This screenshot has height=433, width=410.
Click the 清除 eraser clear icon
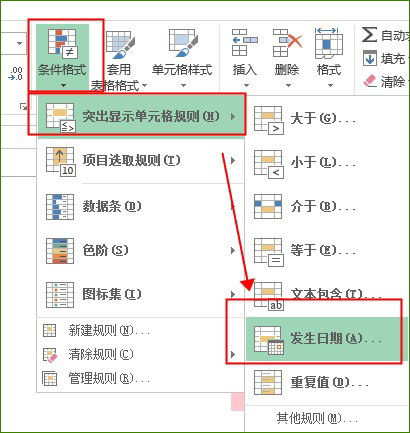tap(370, 81)
